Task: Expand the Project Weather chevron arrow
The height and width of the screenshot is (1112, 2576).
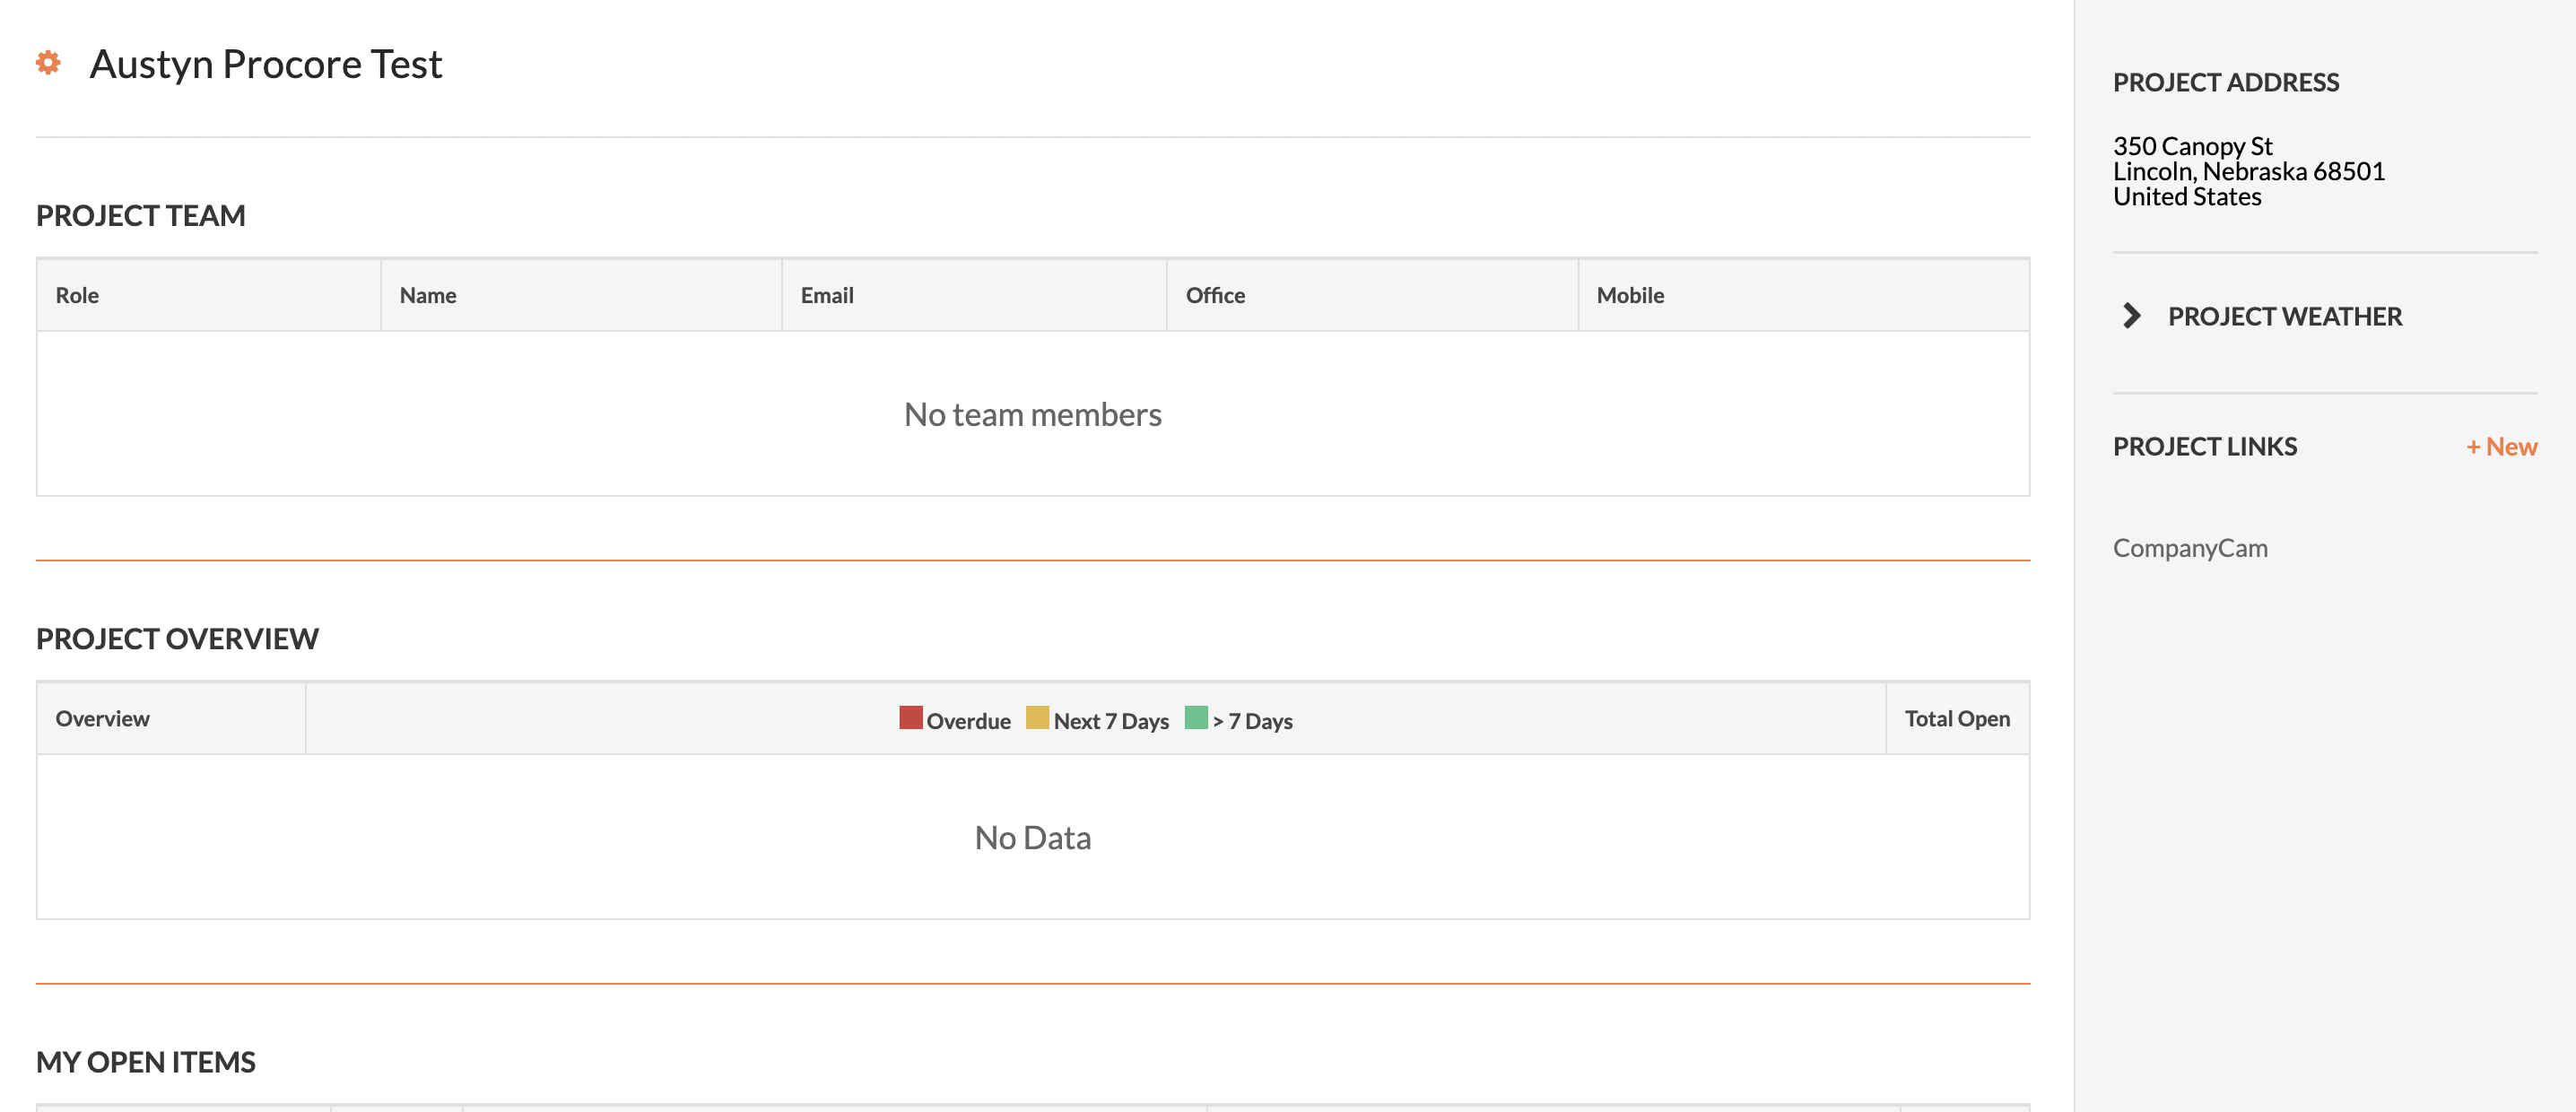Action: click(2131, 316)
